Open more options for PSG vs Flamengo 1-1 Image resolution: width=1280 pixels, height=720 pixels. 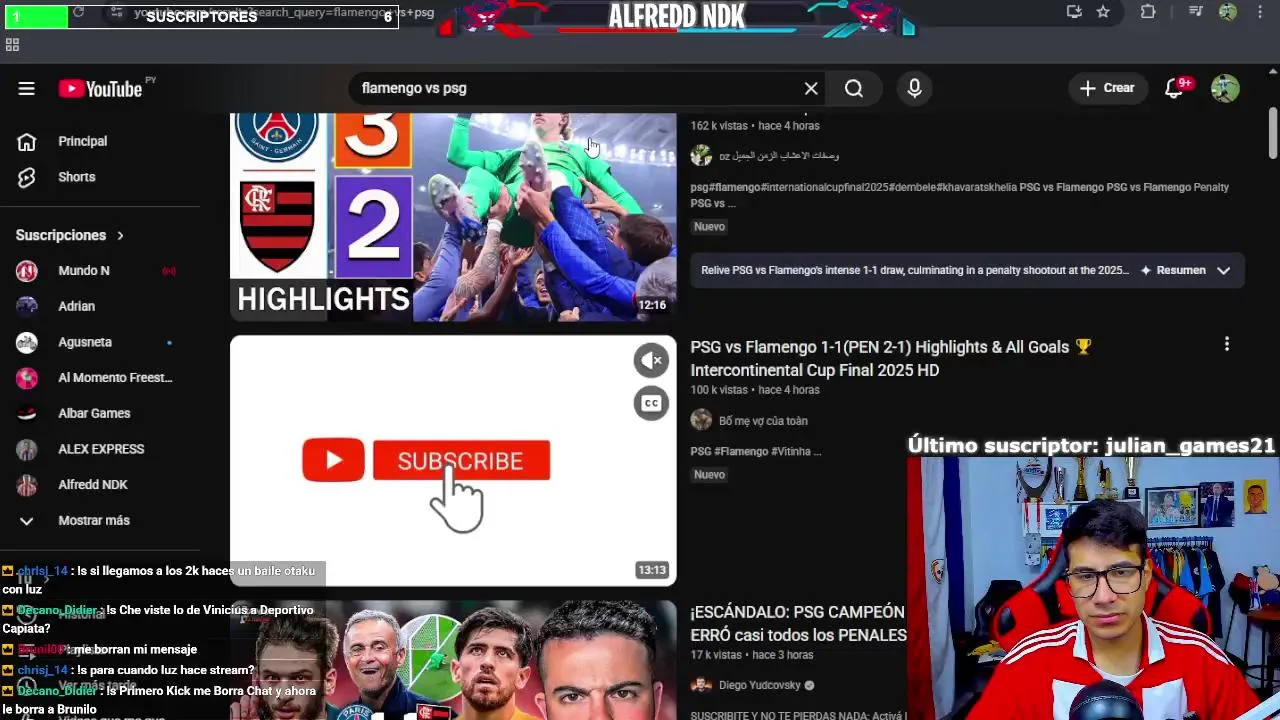click(x=1227, y=345)
